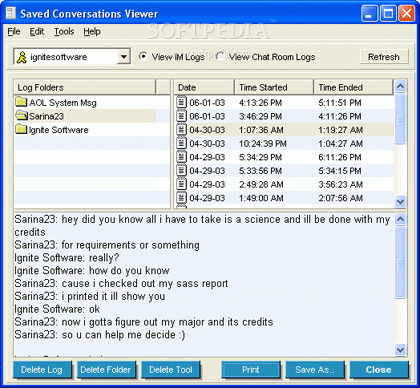Click the 'sass report' message line
Viewport: 420px width, 388px height.
121,283
